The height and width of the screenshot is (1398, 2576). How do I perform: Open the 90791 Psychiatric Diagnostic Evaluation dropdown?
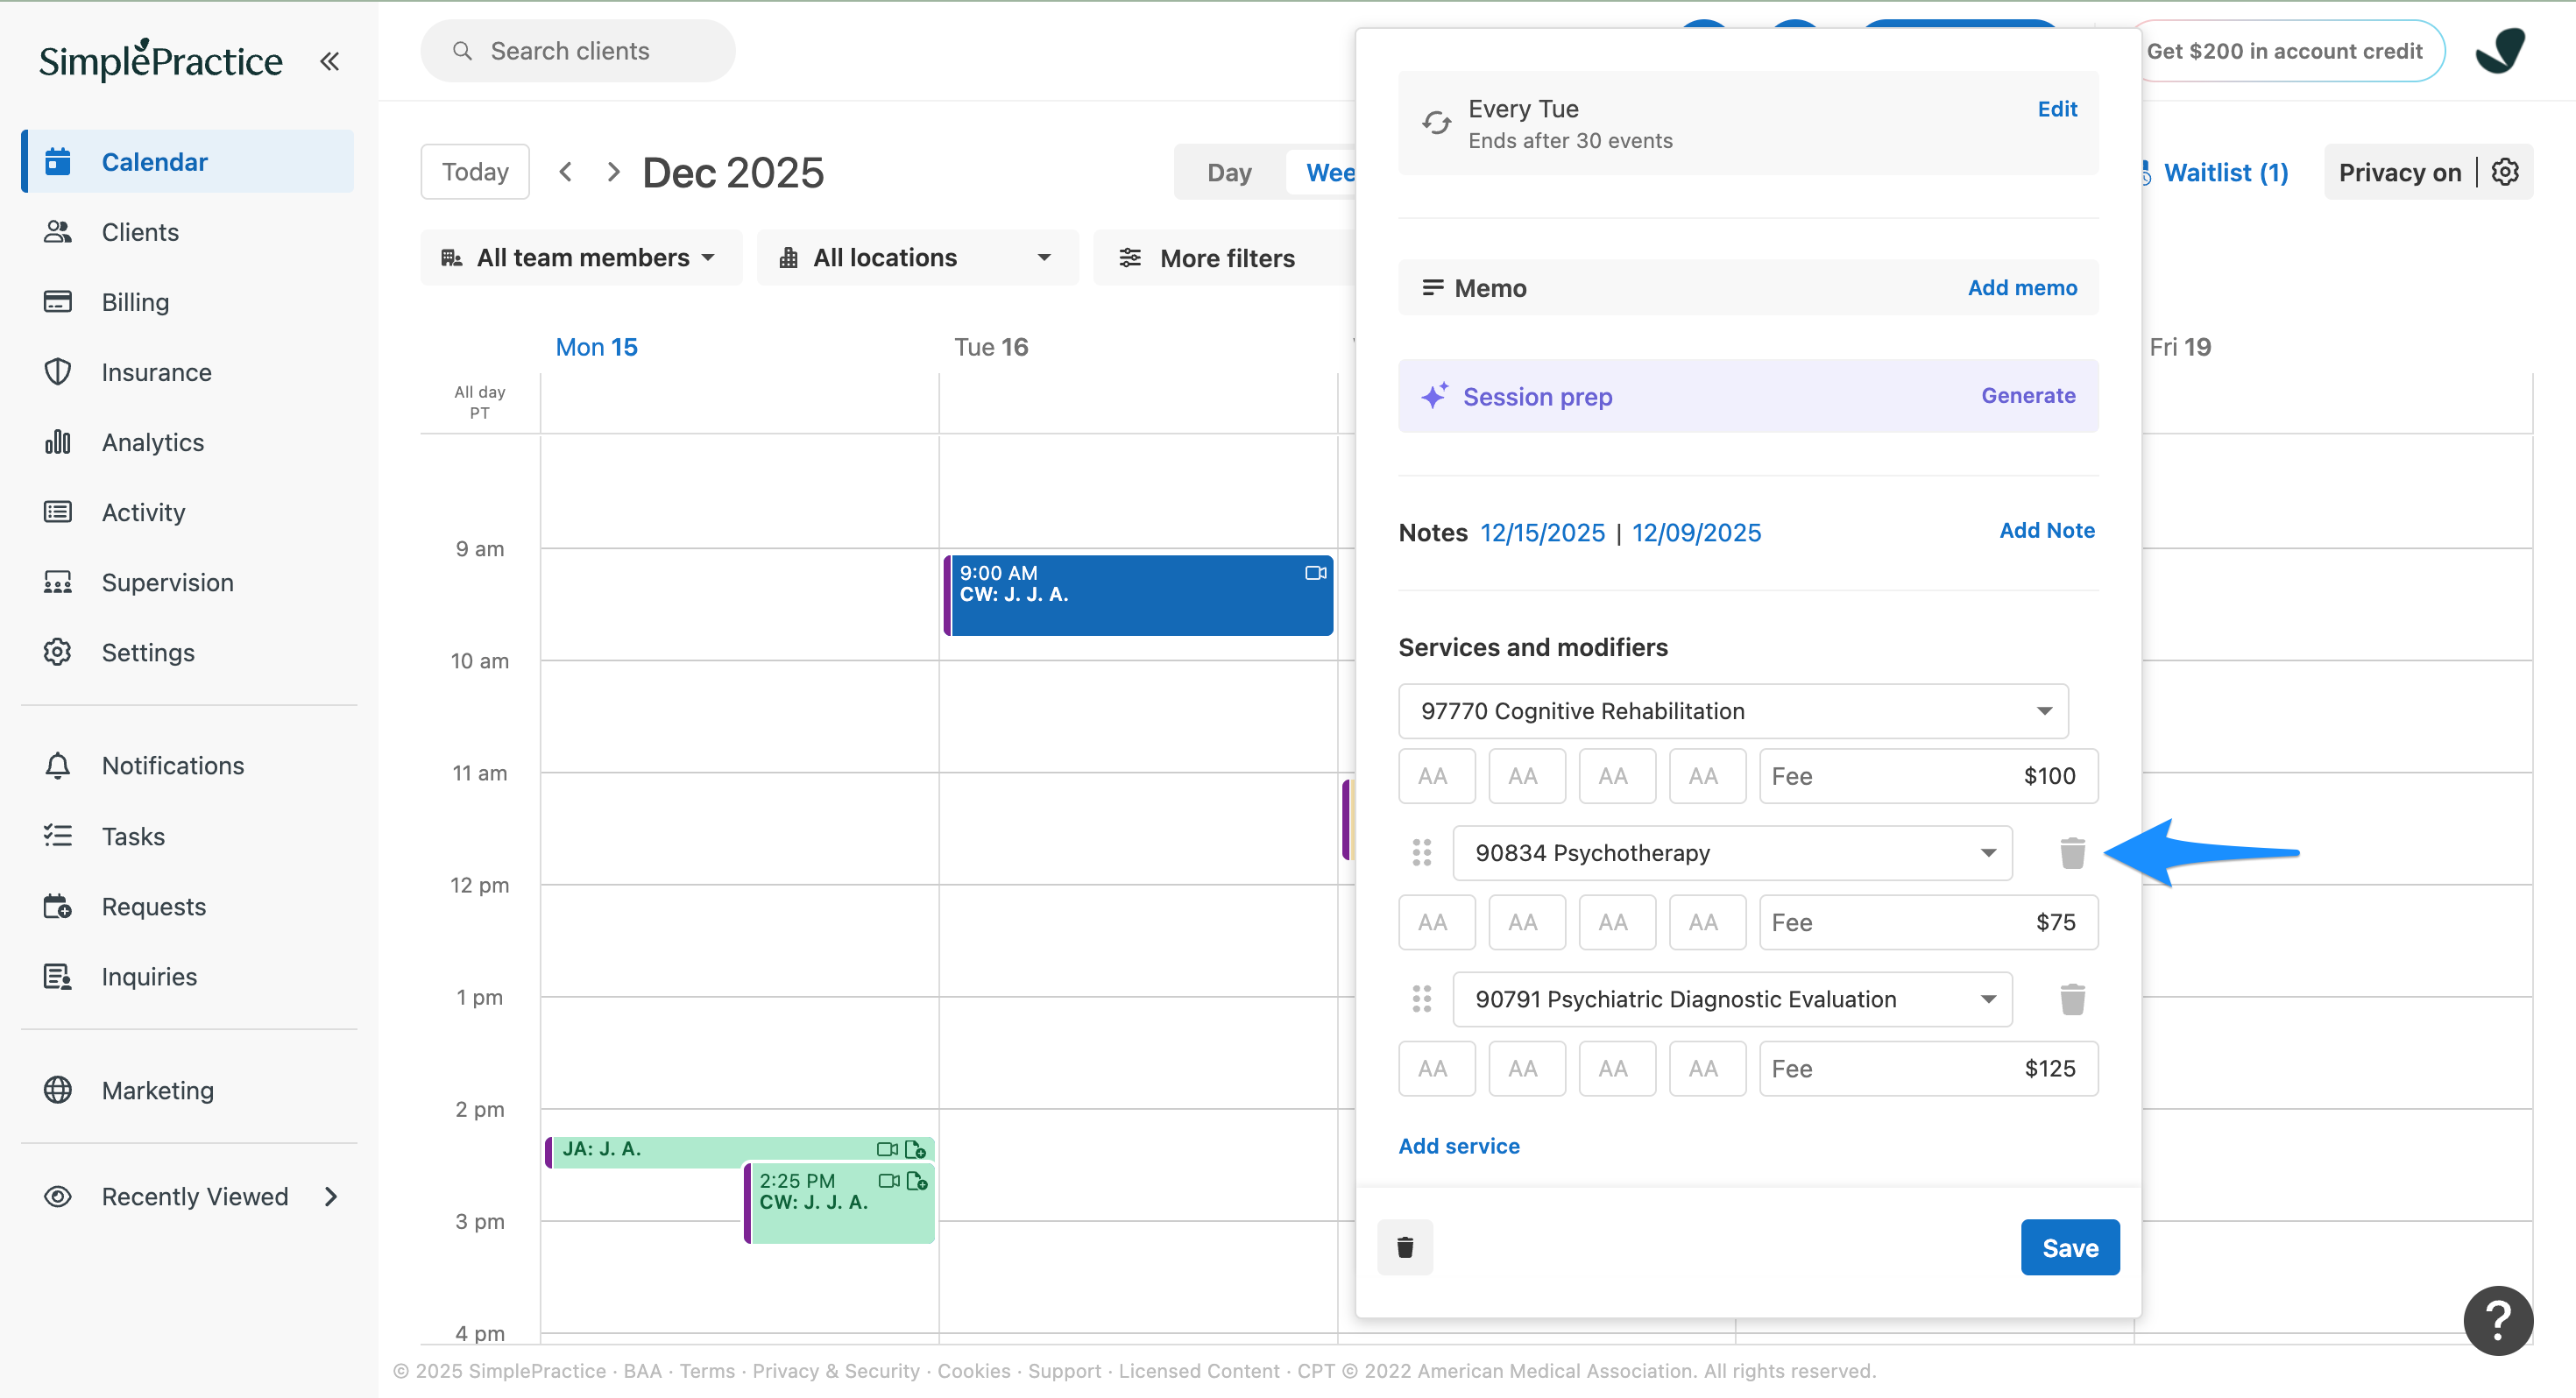click(1732, 999)
